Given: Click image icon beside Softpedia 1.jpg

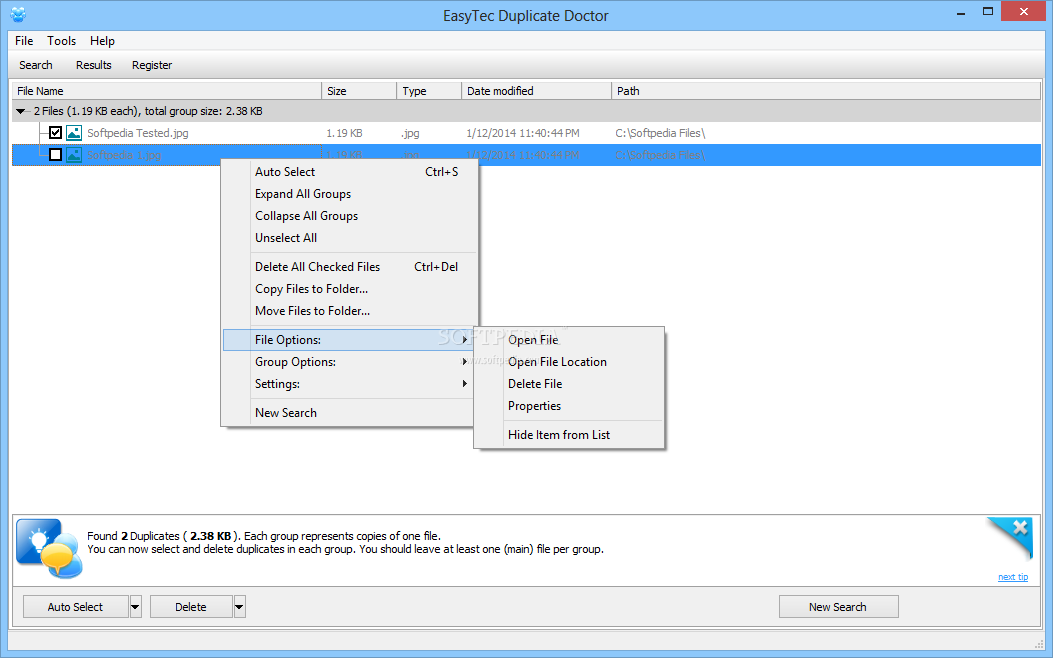Looking at the screenshot, I should tap(74, 155).
